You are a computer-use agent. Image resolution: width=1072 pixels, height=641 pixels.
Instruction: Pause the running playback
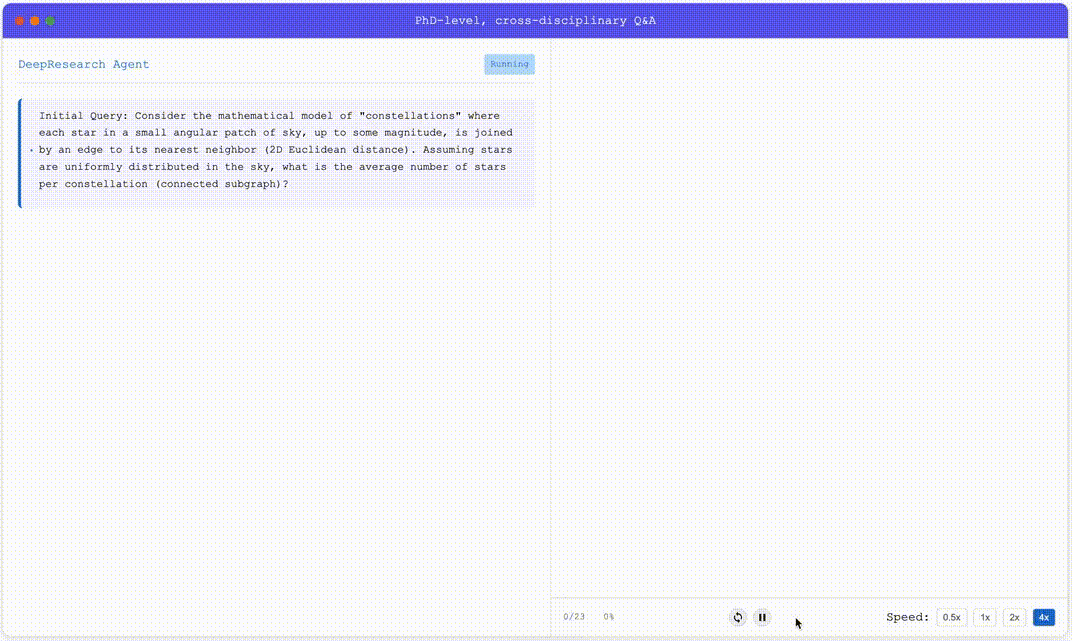pos(762,617)
